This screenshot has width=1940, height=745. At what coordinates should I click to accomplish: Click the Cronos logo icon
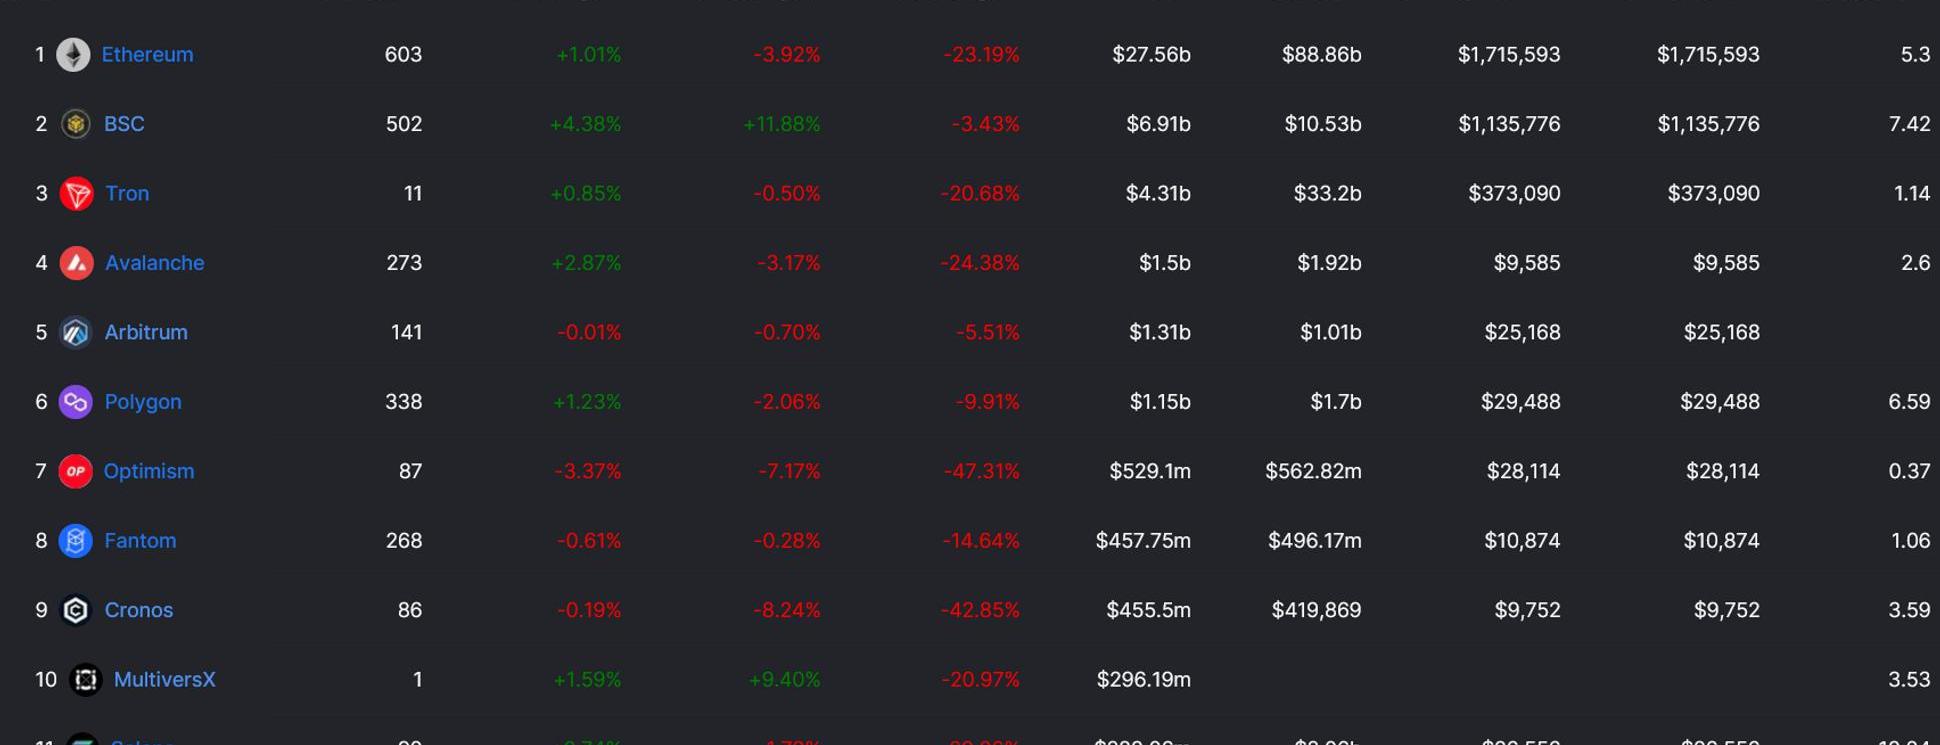[x=76, y=610]
